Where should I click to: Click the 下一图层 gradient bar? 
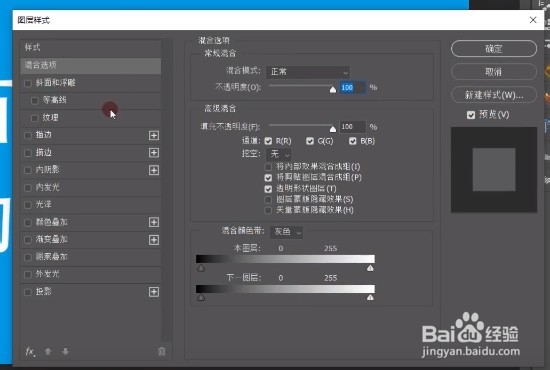pyautogui.click(x=285, y=289)
